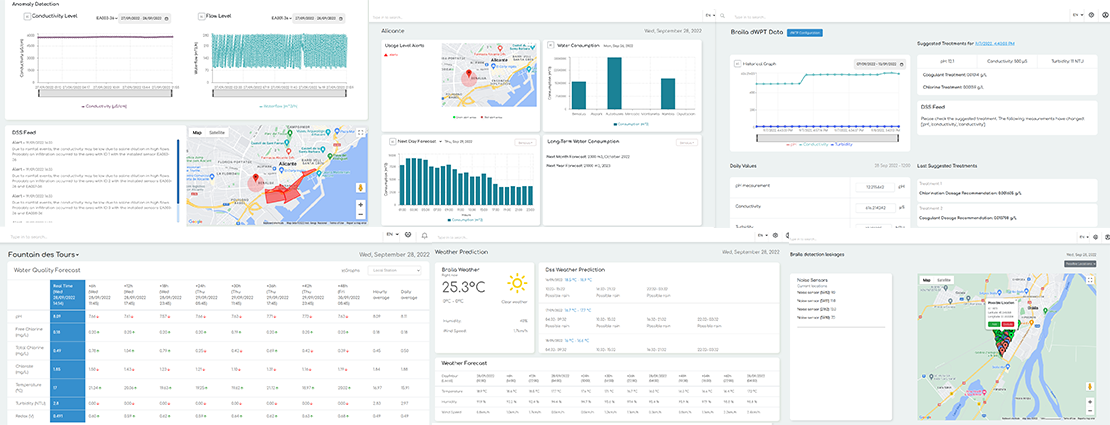Switch DSS Feed map to Satellite
The image size is (1110, 425).
click(x=217, y=132)
